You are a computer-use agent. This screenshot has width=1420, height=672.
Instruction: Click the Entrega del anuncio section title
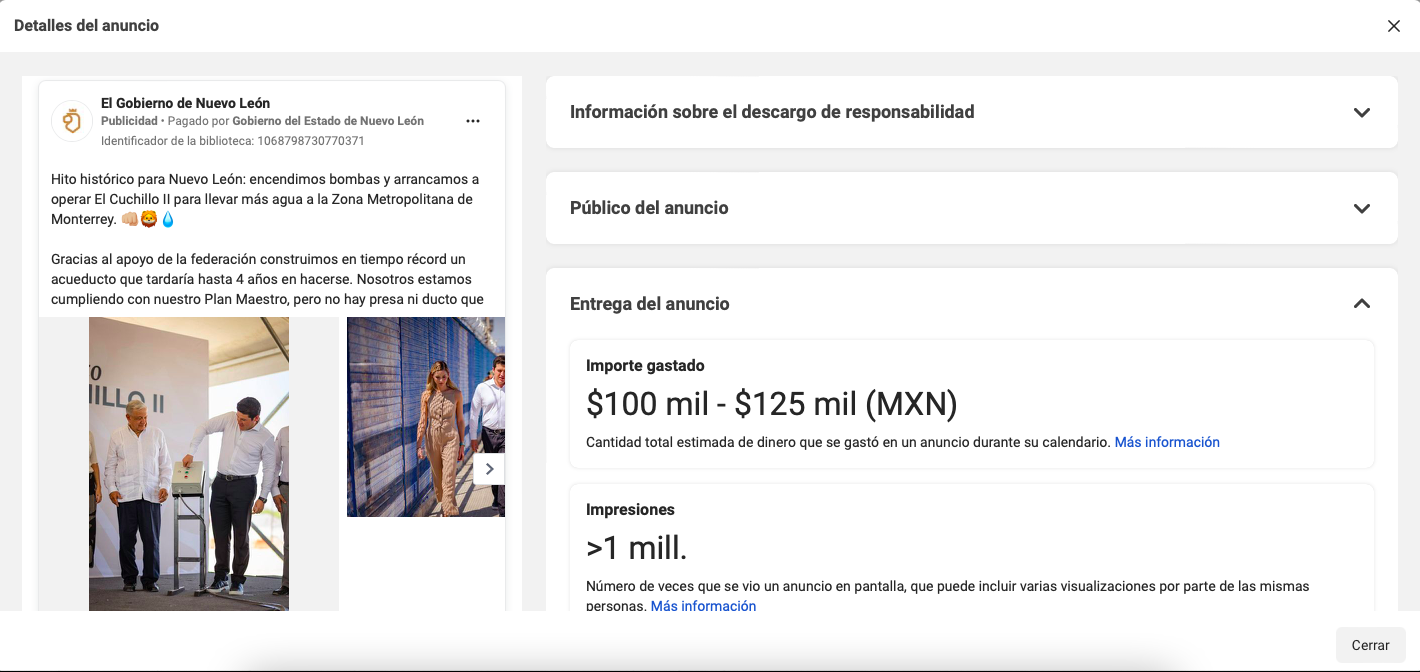pos(649,304)
